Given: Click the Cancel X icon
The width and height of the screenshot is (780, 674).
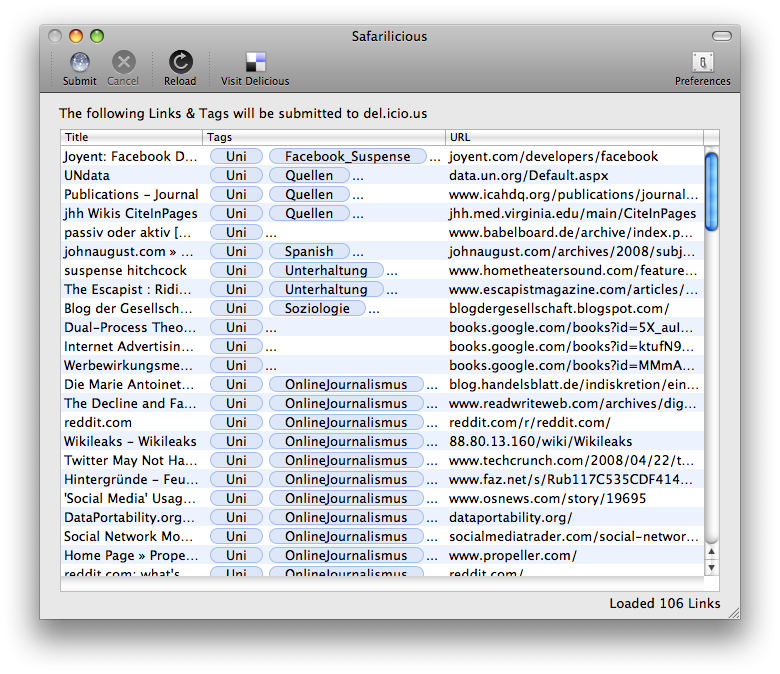Looking at the screenshot, I should pyautogui.click(x=123, y=63).
